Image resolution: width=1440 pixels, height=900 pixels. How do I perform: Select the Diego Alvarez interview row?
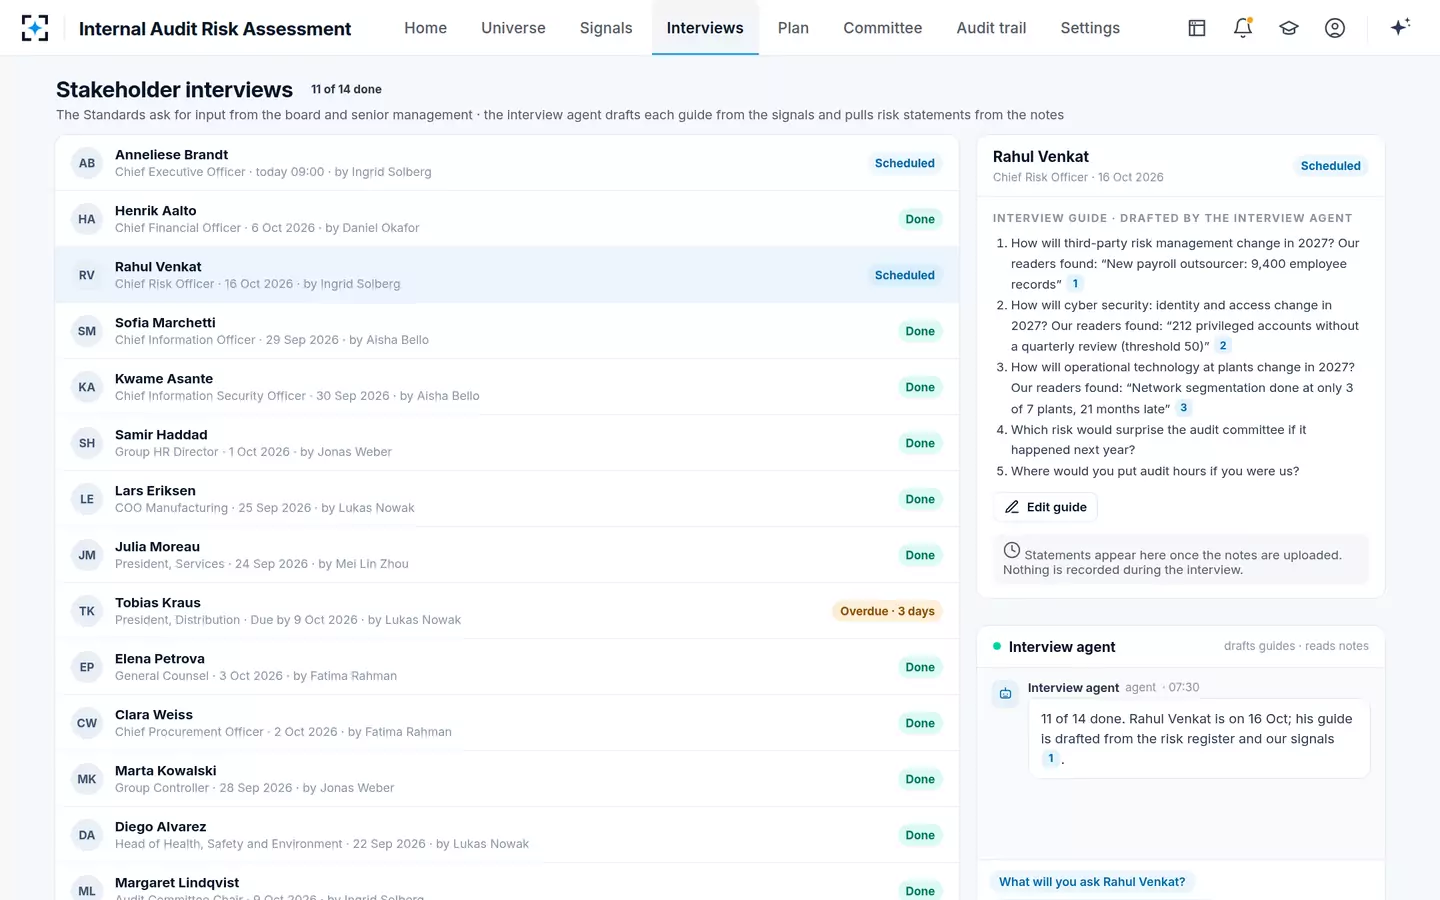point(507,835)
